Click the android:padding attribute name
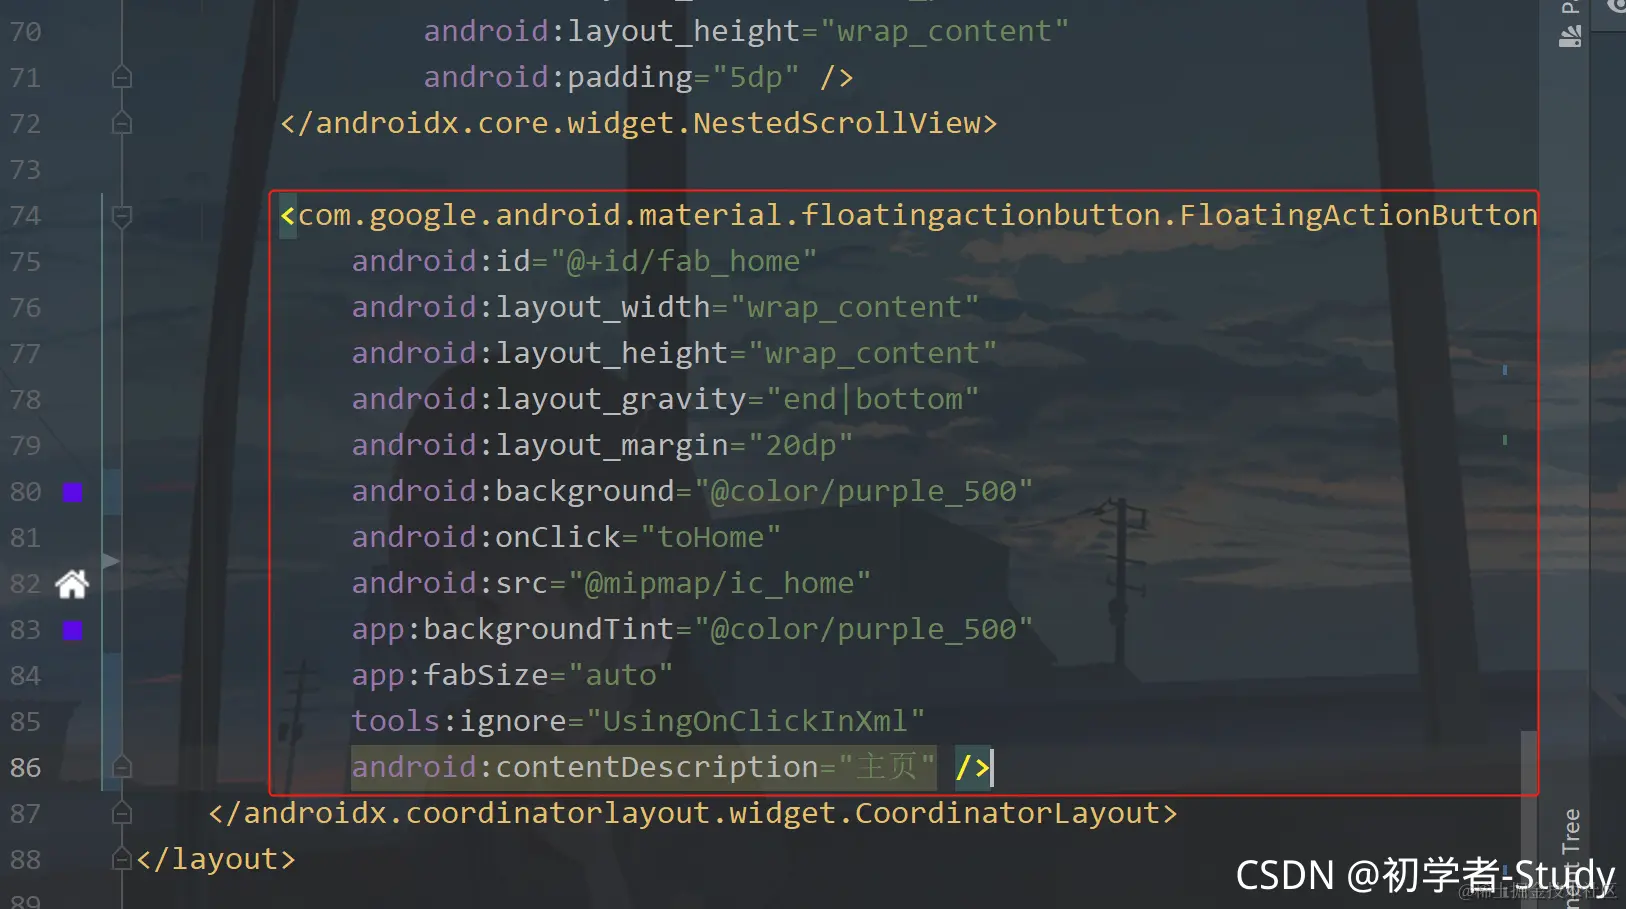 (x=558, y=78)
